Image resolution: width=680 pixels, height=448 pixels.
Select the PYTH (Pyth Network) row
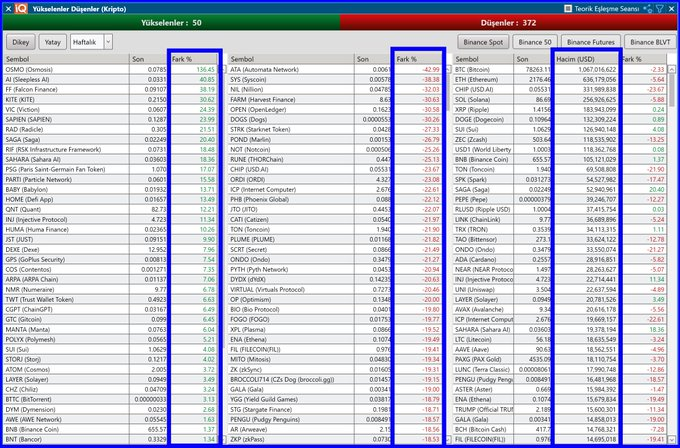click(x=335, y=269)
